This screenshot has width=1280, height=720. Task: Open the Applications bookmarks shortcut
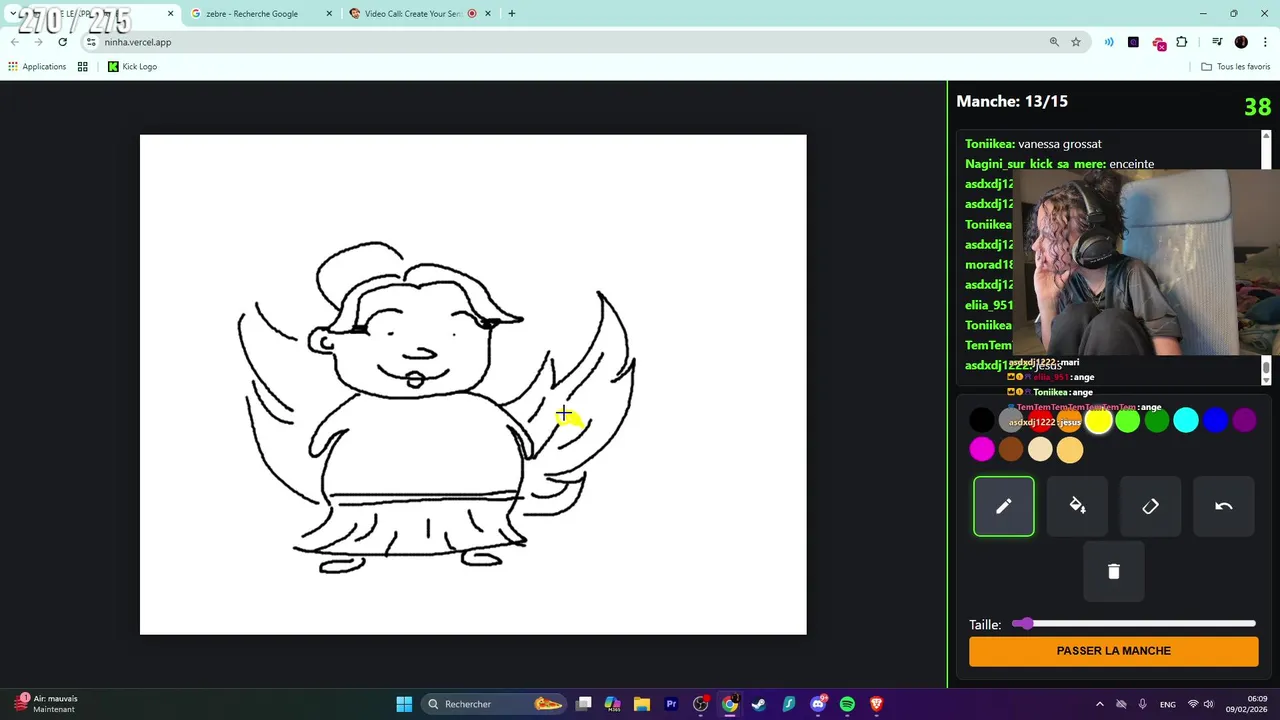(37, 67)
